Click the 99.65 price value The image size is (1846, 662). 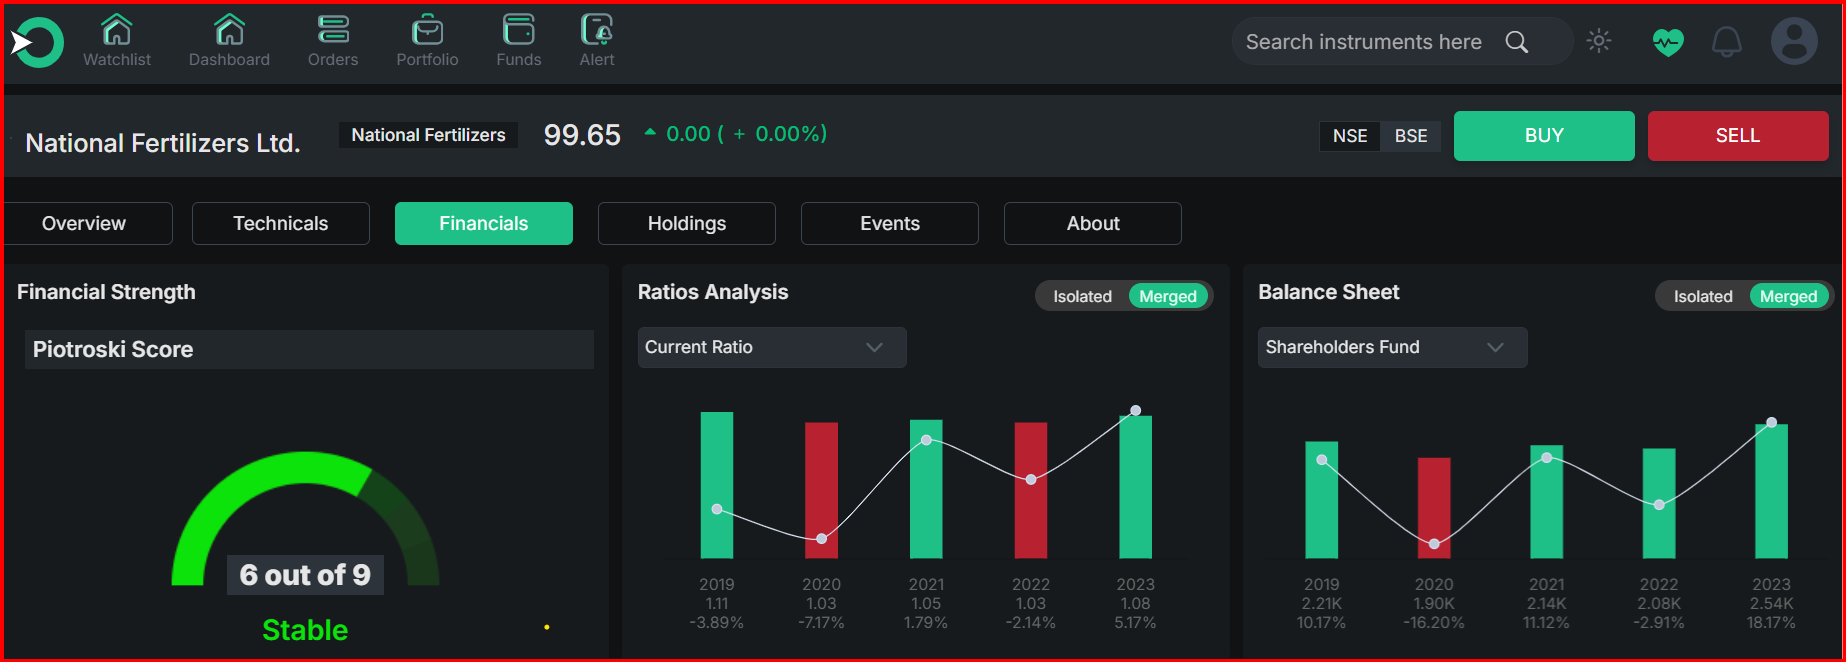(x=582, y=135)
